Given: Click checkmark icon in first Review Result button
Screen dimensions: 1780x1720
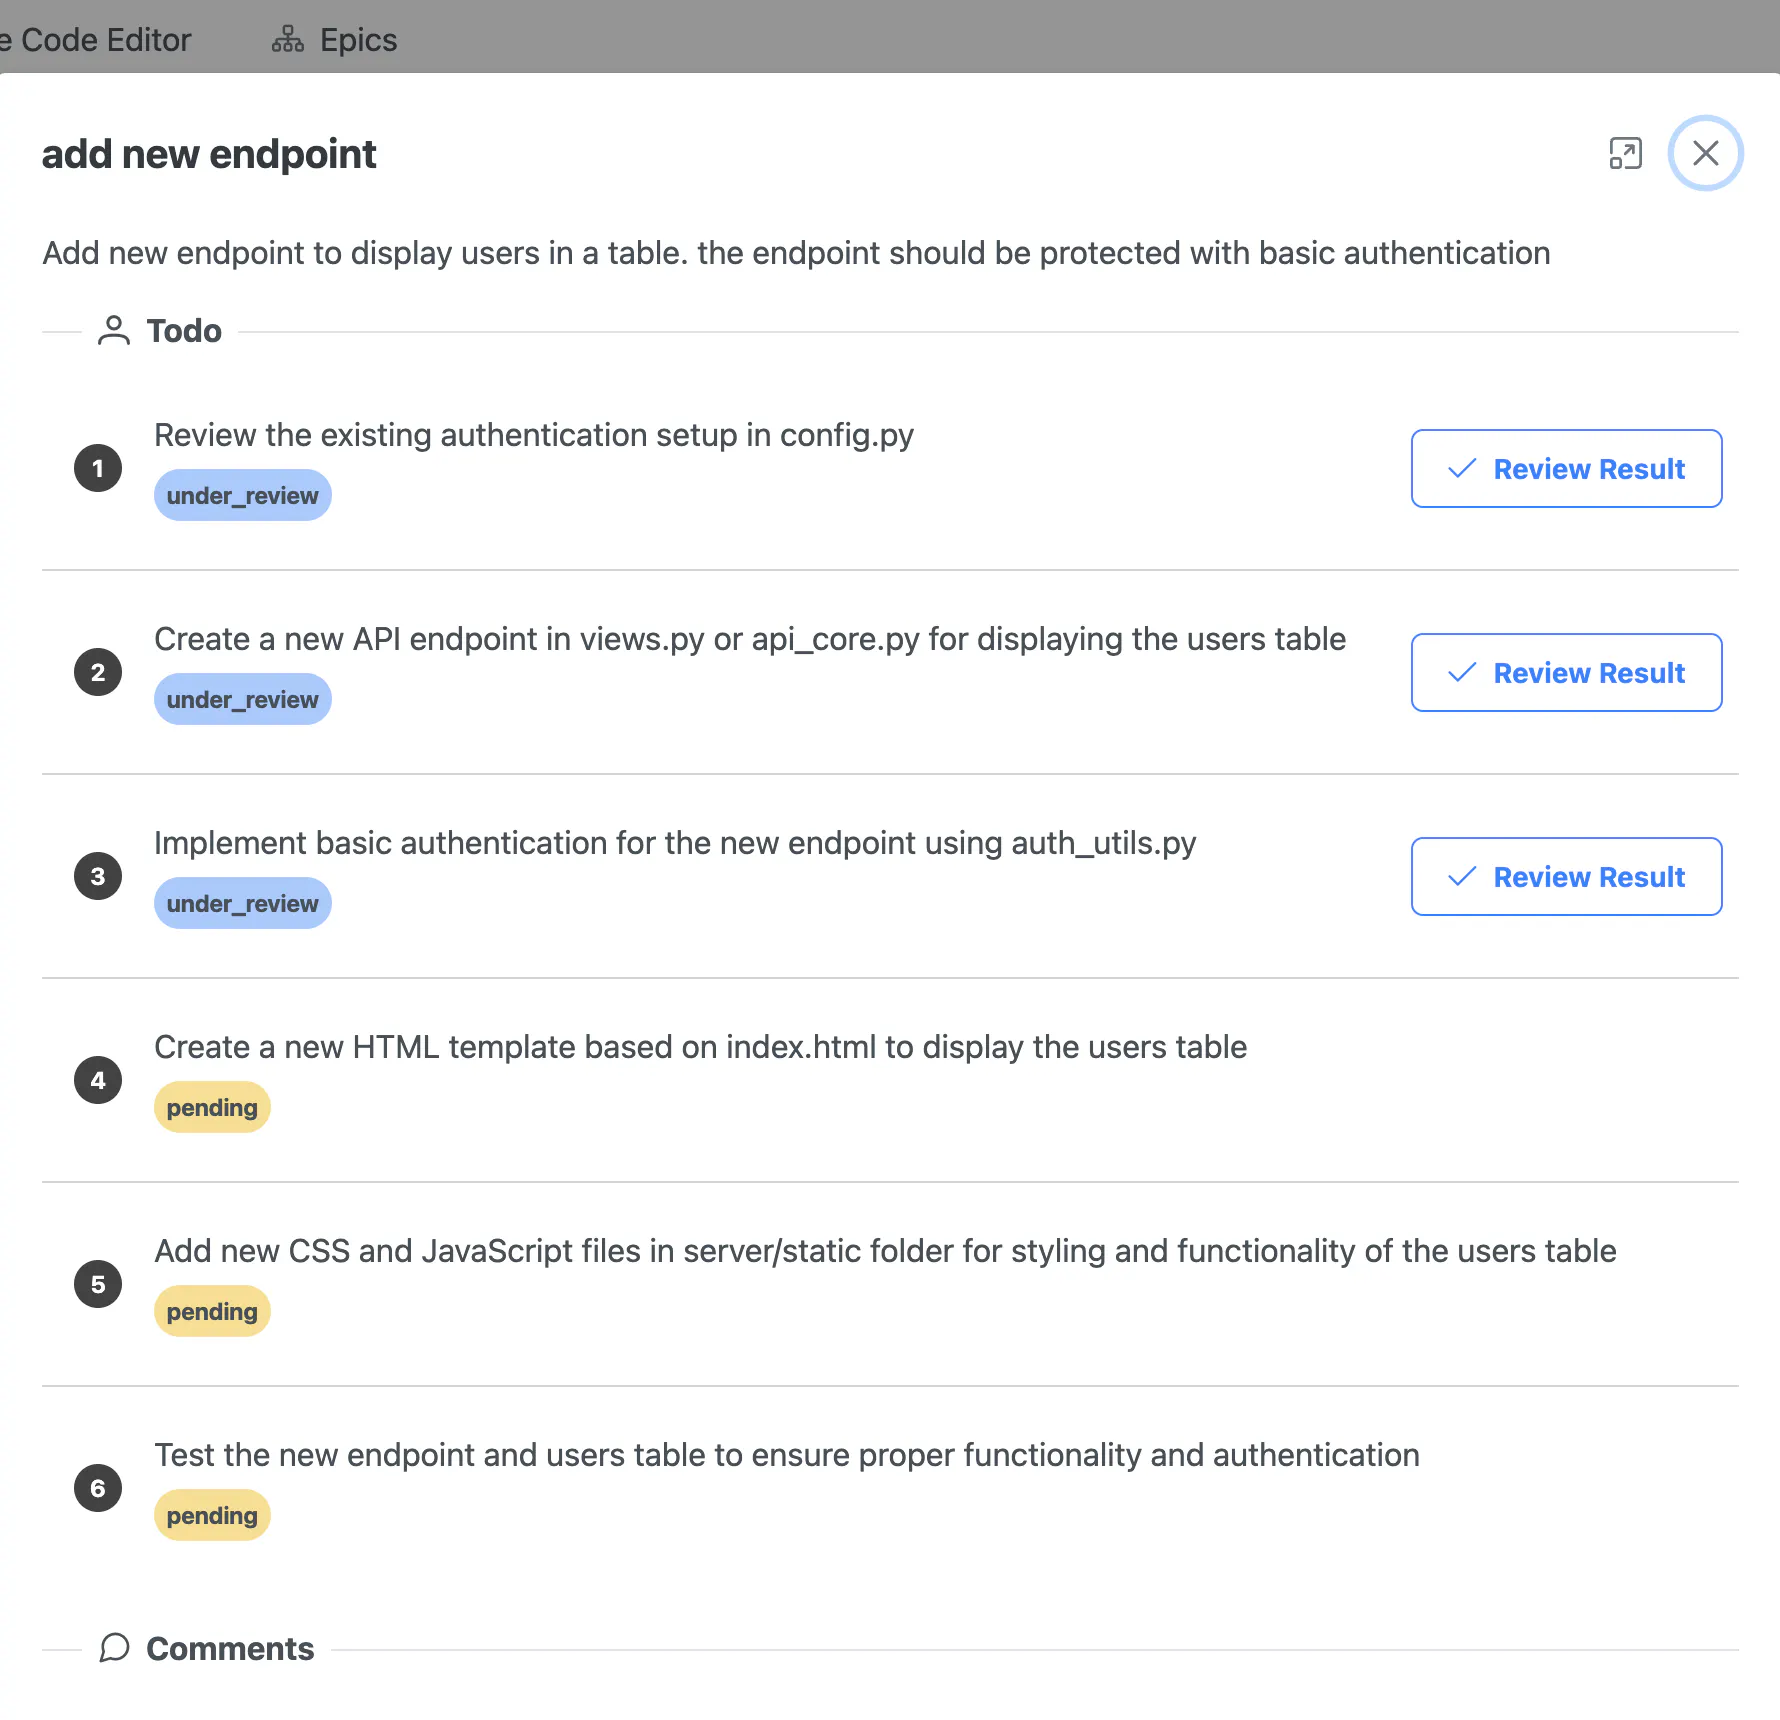Looking at the screenshot, I should (1462, 468).
